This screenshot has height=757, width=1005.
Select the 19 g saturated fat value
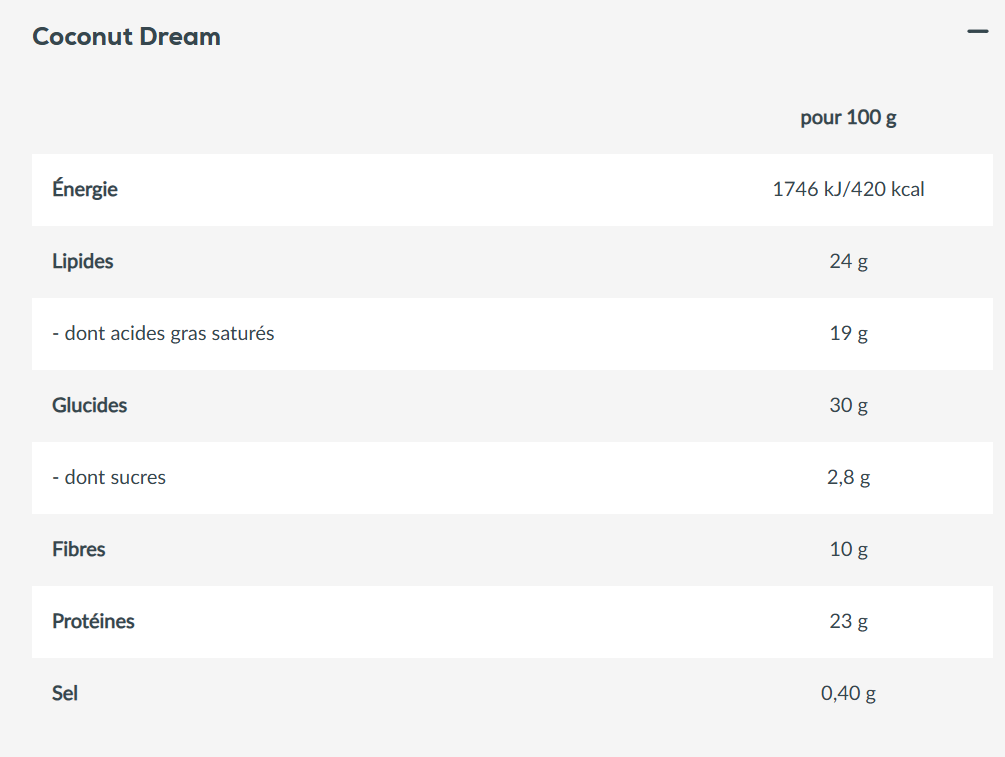tap(848, 333)
